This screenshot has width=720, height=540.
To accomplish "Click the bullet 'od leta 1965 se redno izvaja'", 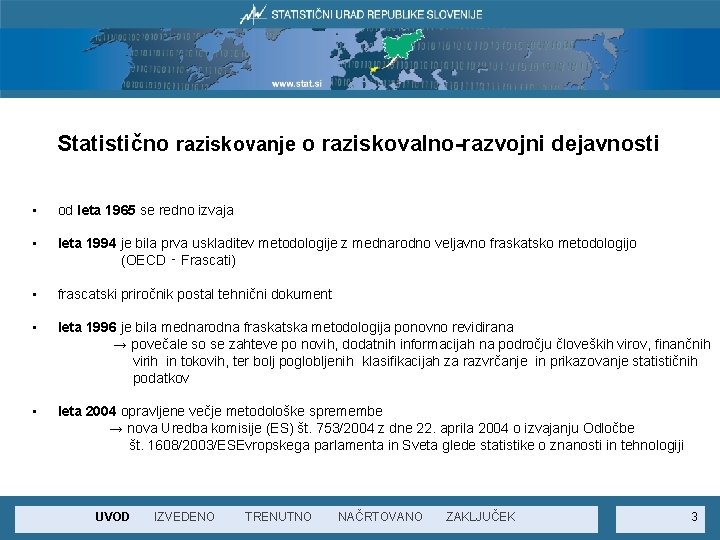I will [146, 210].
